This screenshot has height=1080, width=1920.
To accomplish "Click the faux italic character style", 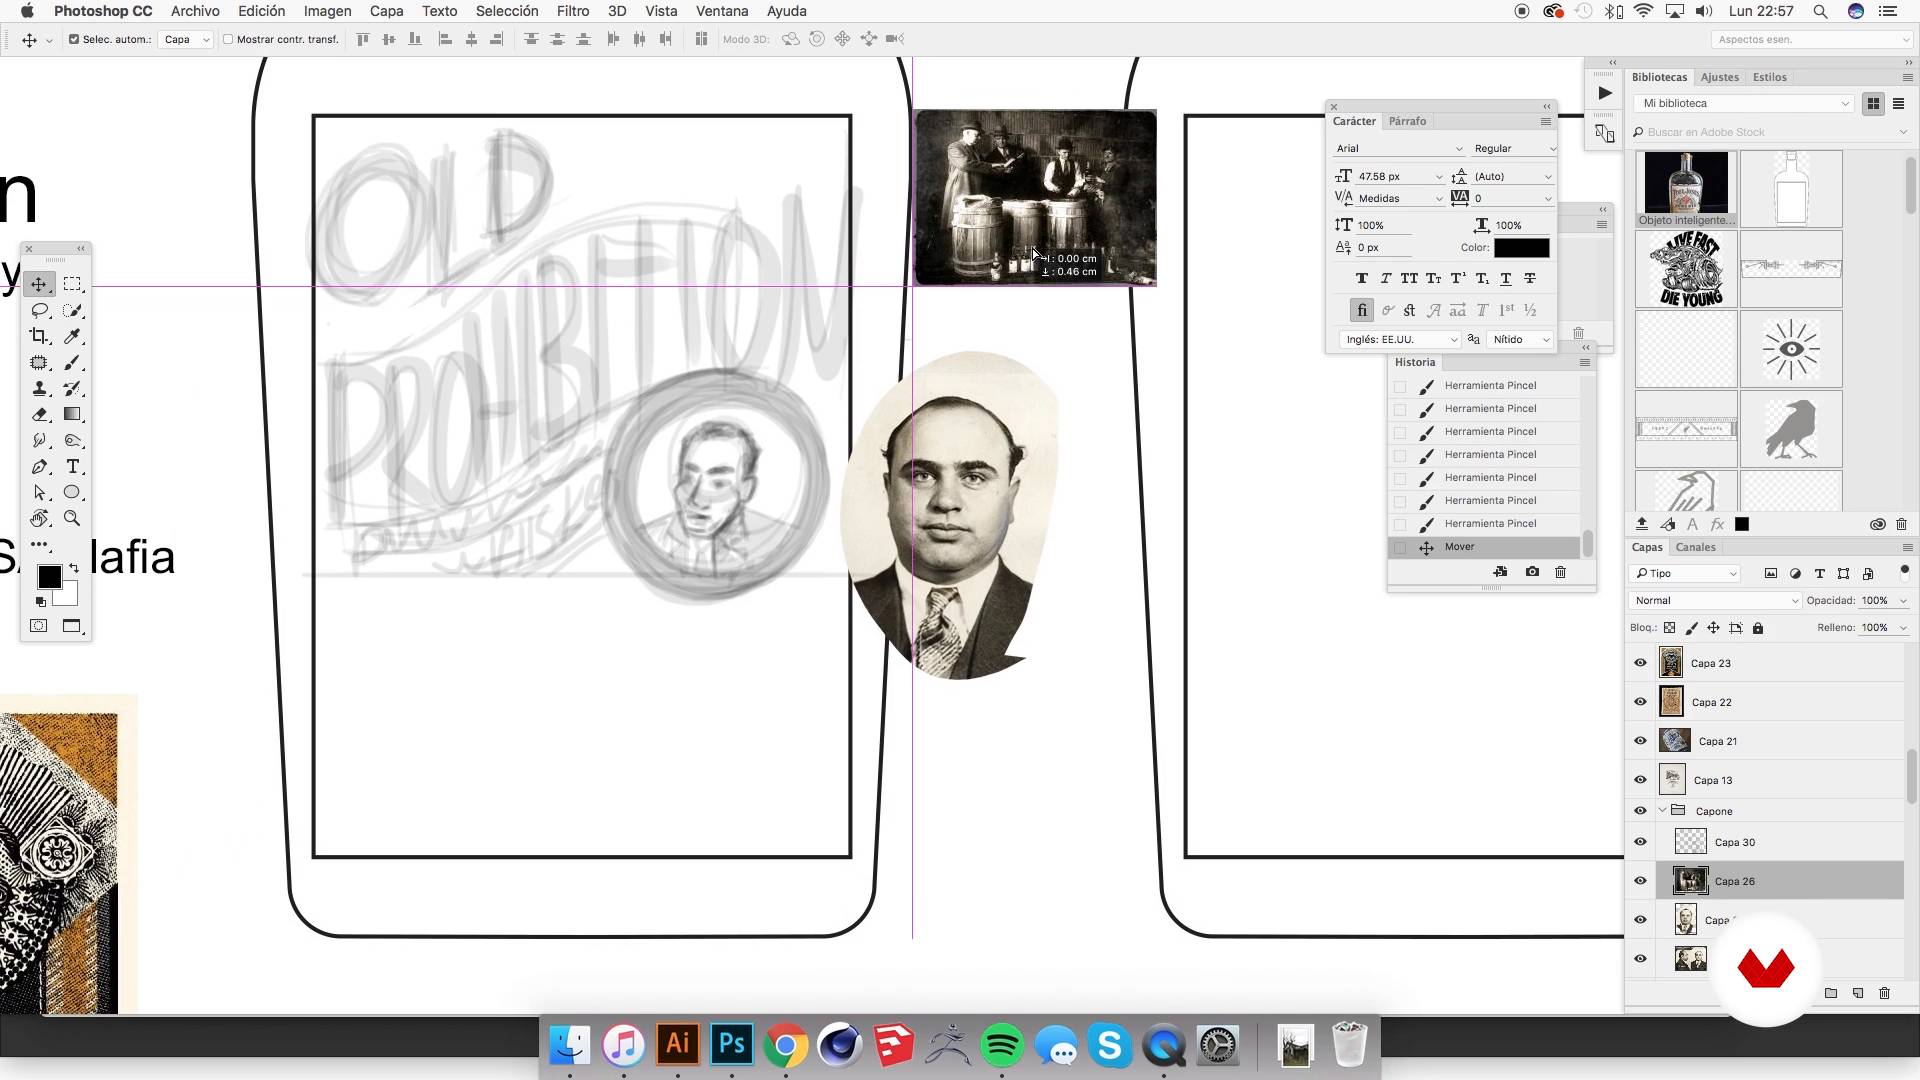I will coord(1385,279).
